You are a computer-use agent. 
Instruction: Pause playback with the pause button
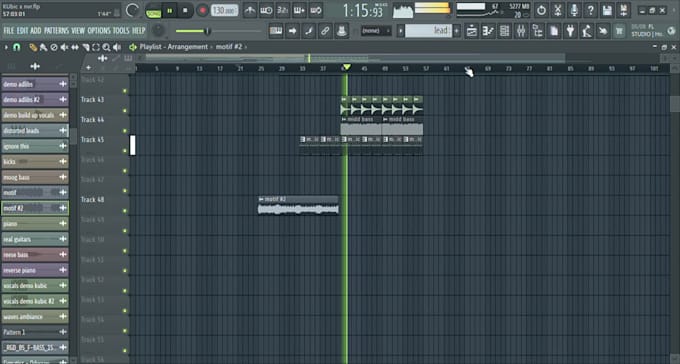(x=170, y=10)
